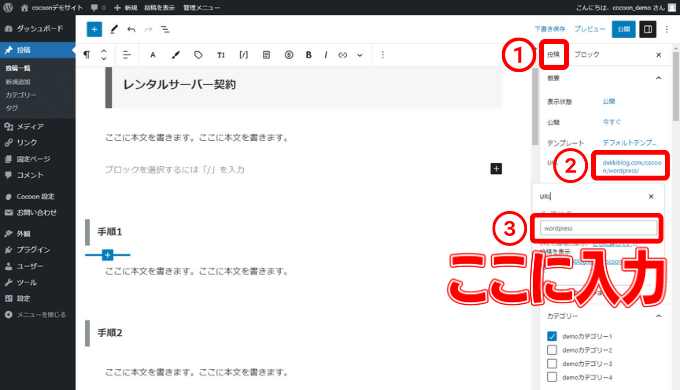The image size is (680, 390).
Task: Collapse the カテゴリー panel
Action: coord(658,316)
